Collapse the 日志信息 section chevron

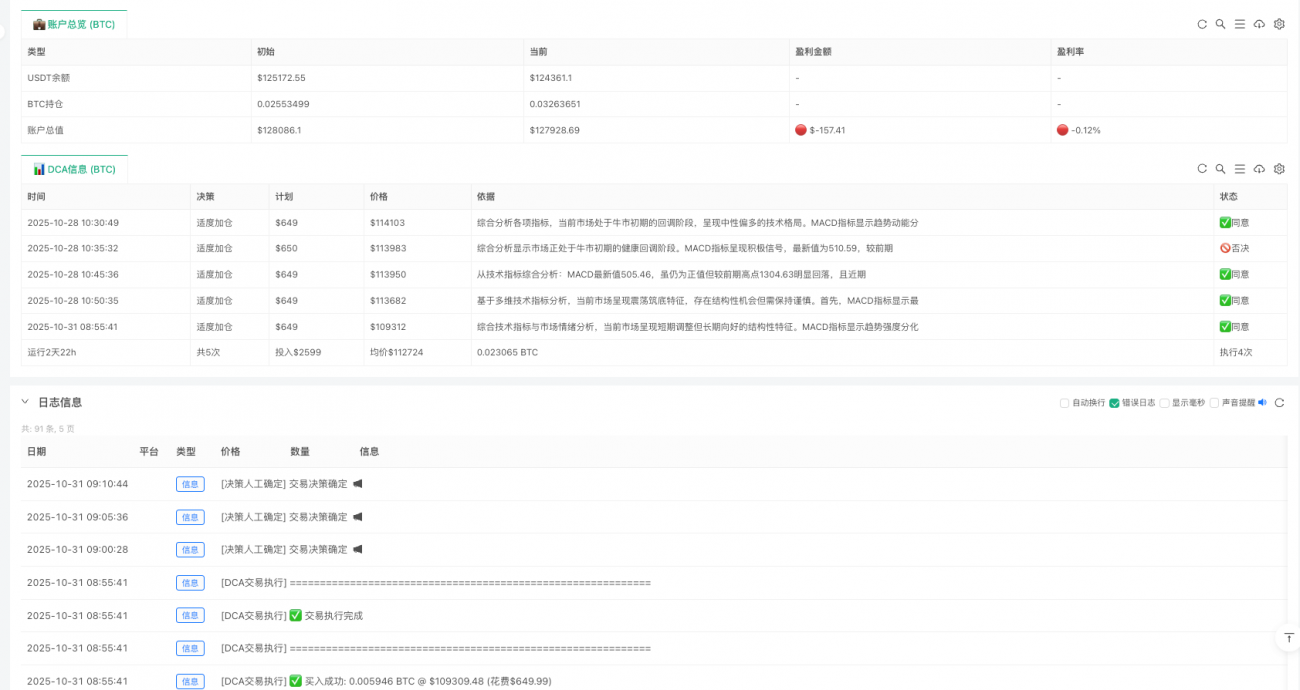(x=25, y=402)
